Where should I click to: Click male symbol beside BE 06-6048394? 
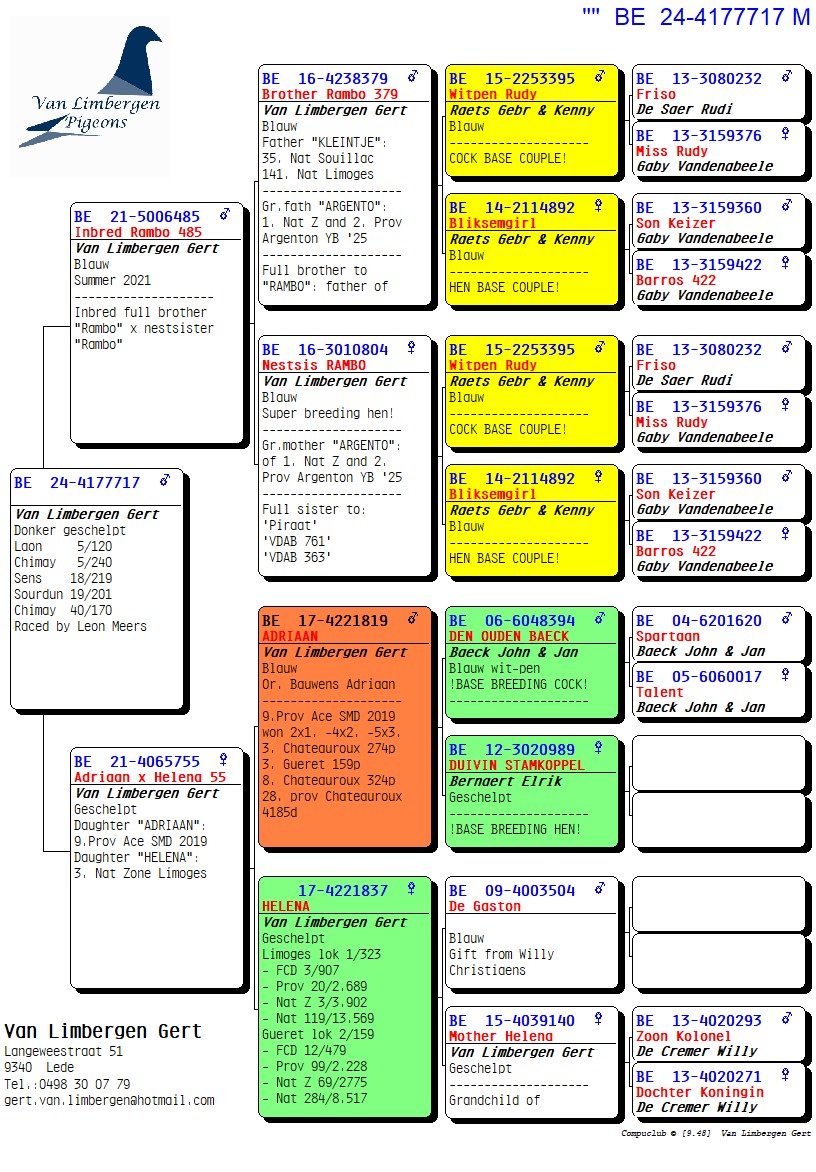[599, 619]
